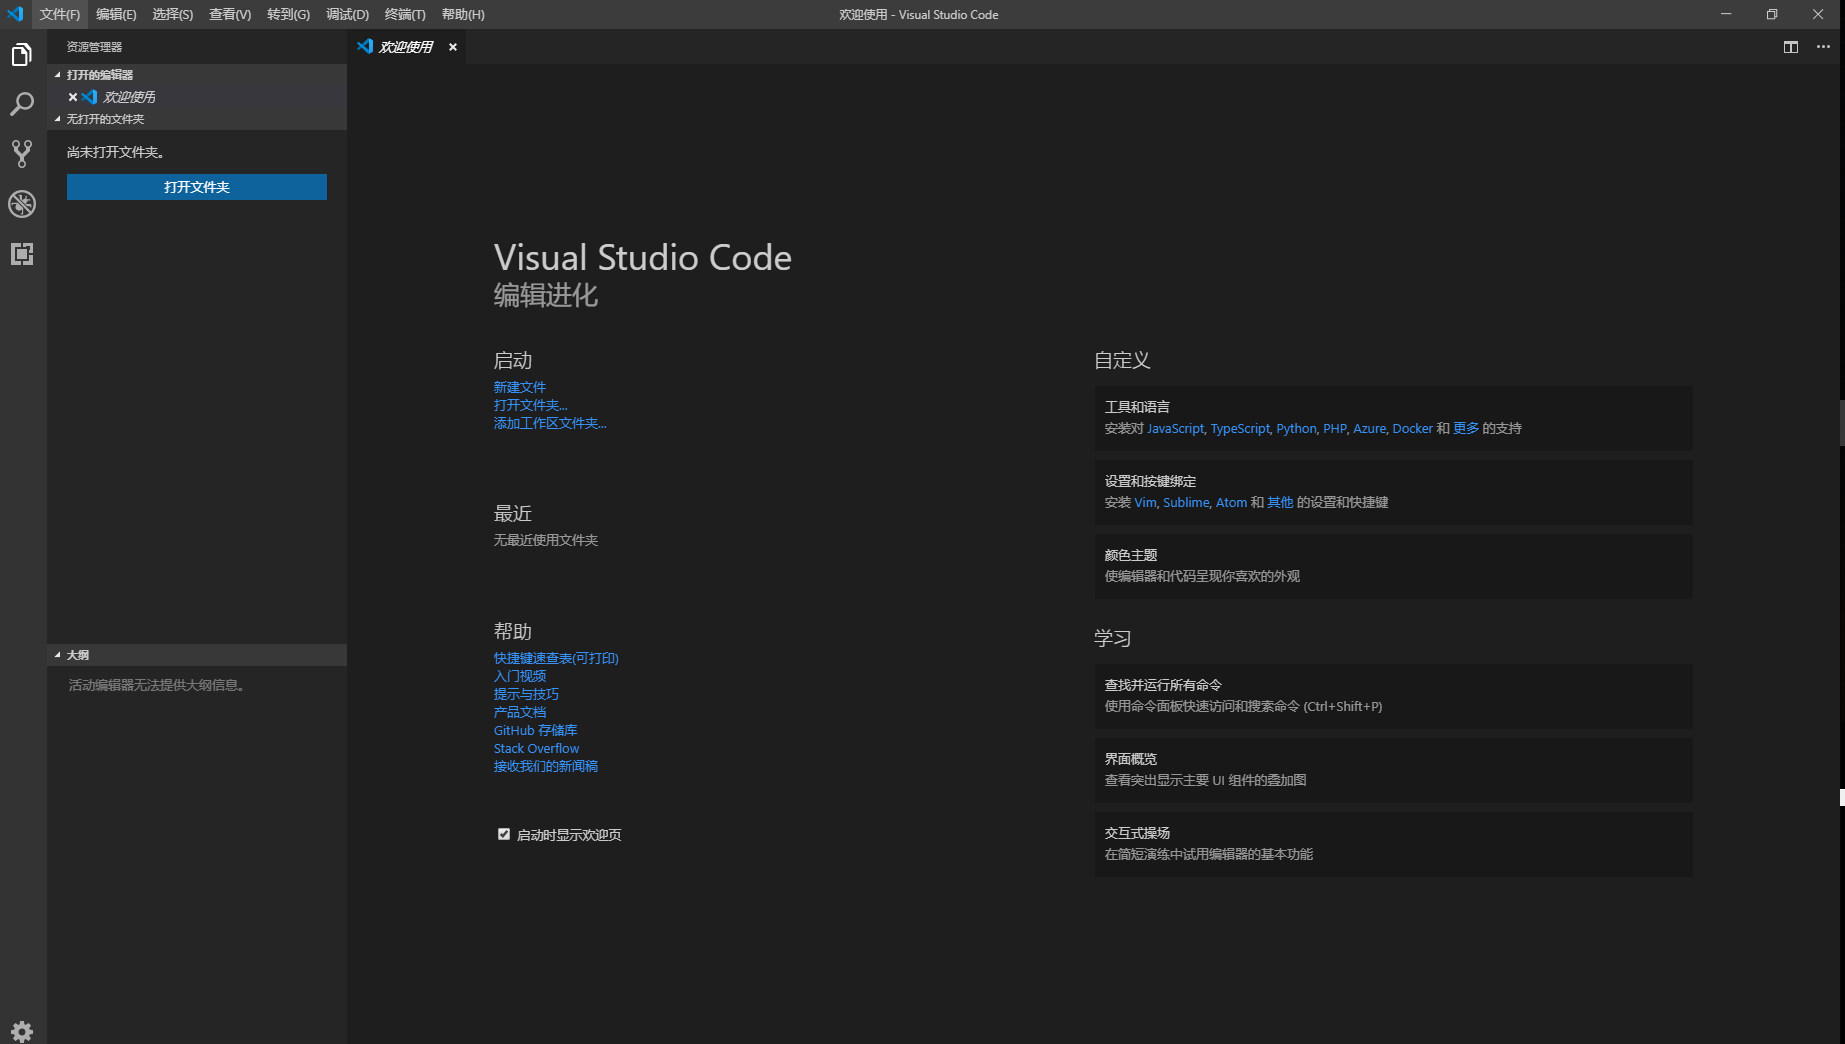
Task: Open the 文件(F) menu
Action: (58, 14)
